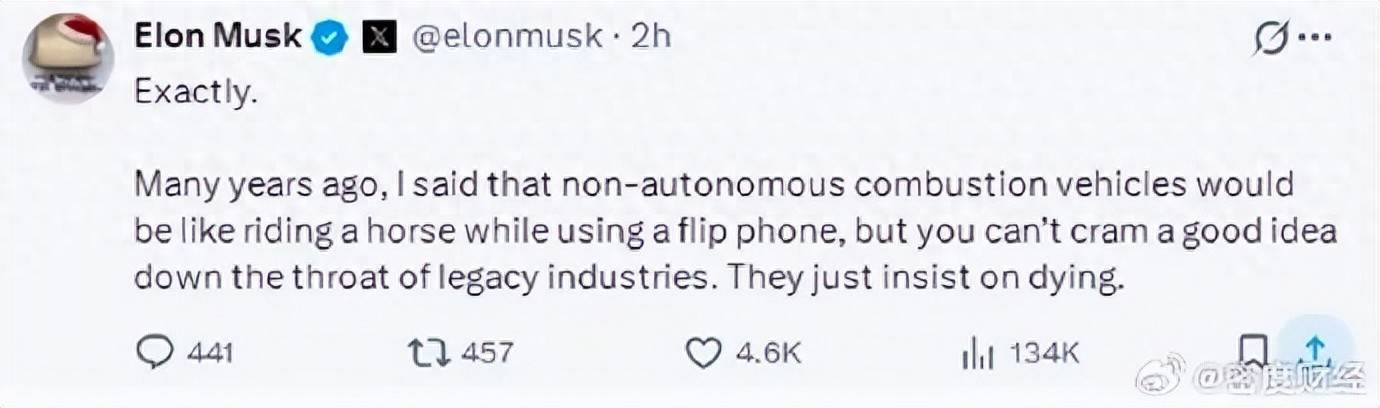The width and height of the screenshot is (1380, 408).
Task: Click the black X affiliation badge
Action: click(x=379, y=37)
